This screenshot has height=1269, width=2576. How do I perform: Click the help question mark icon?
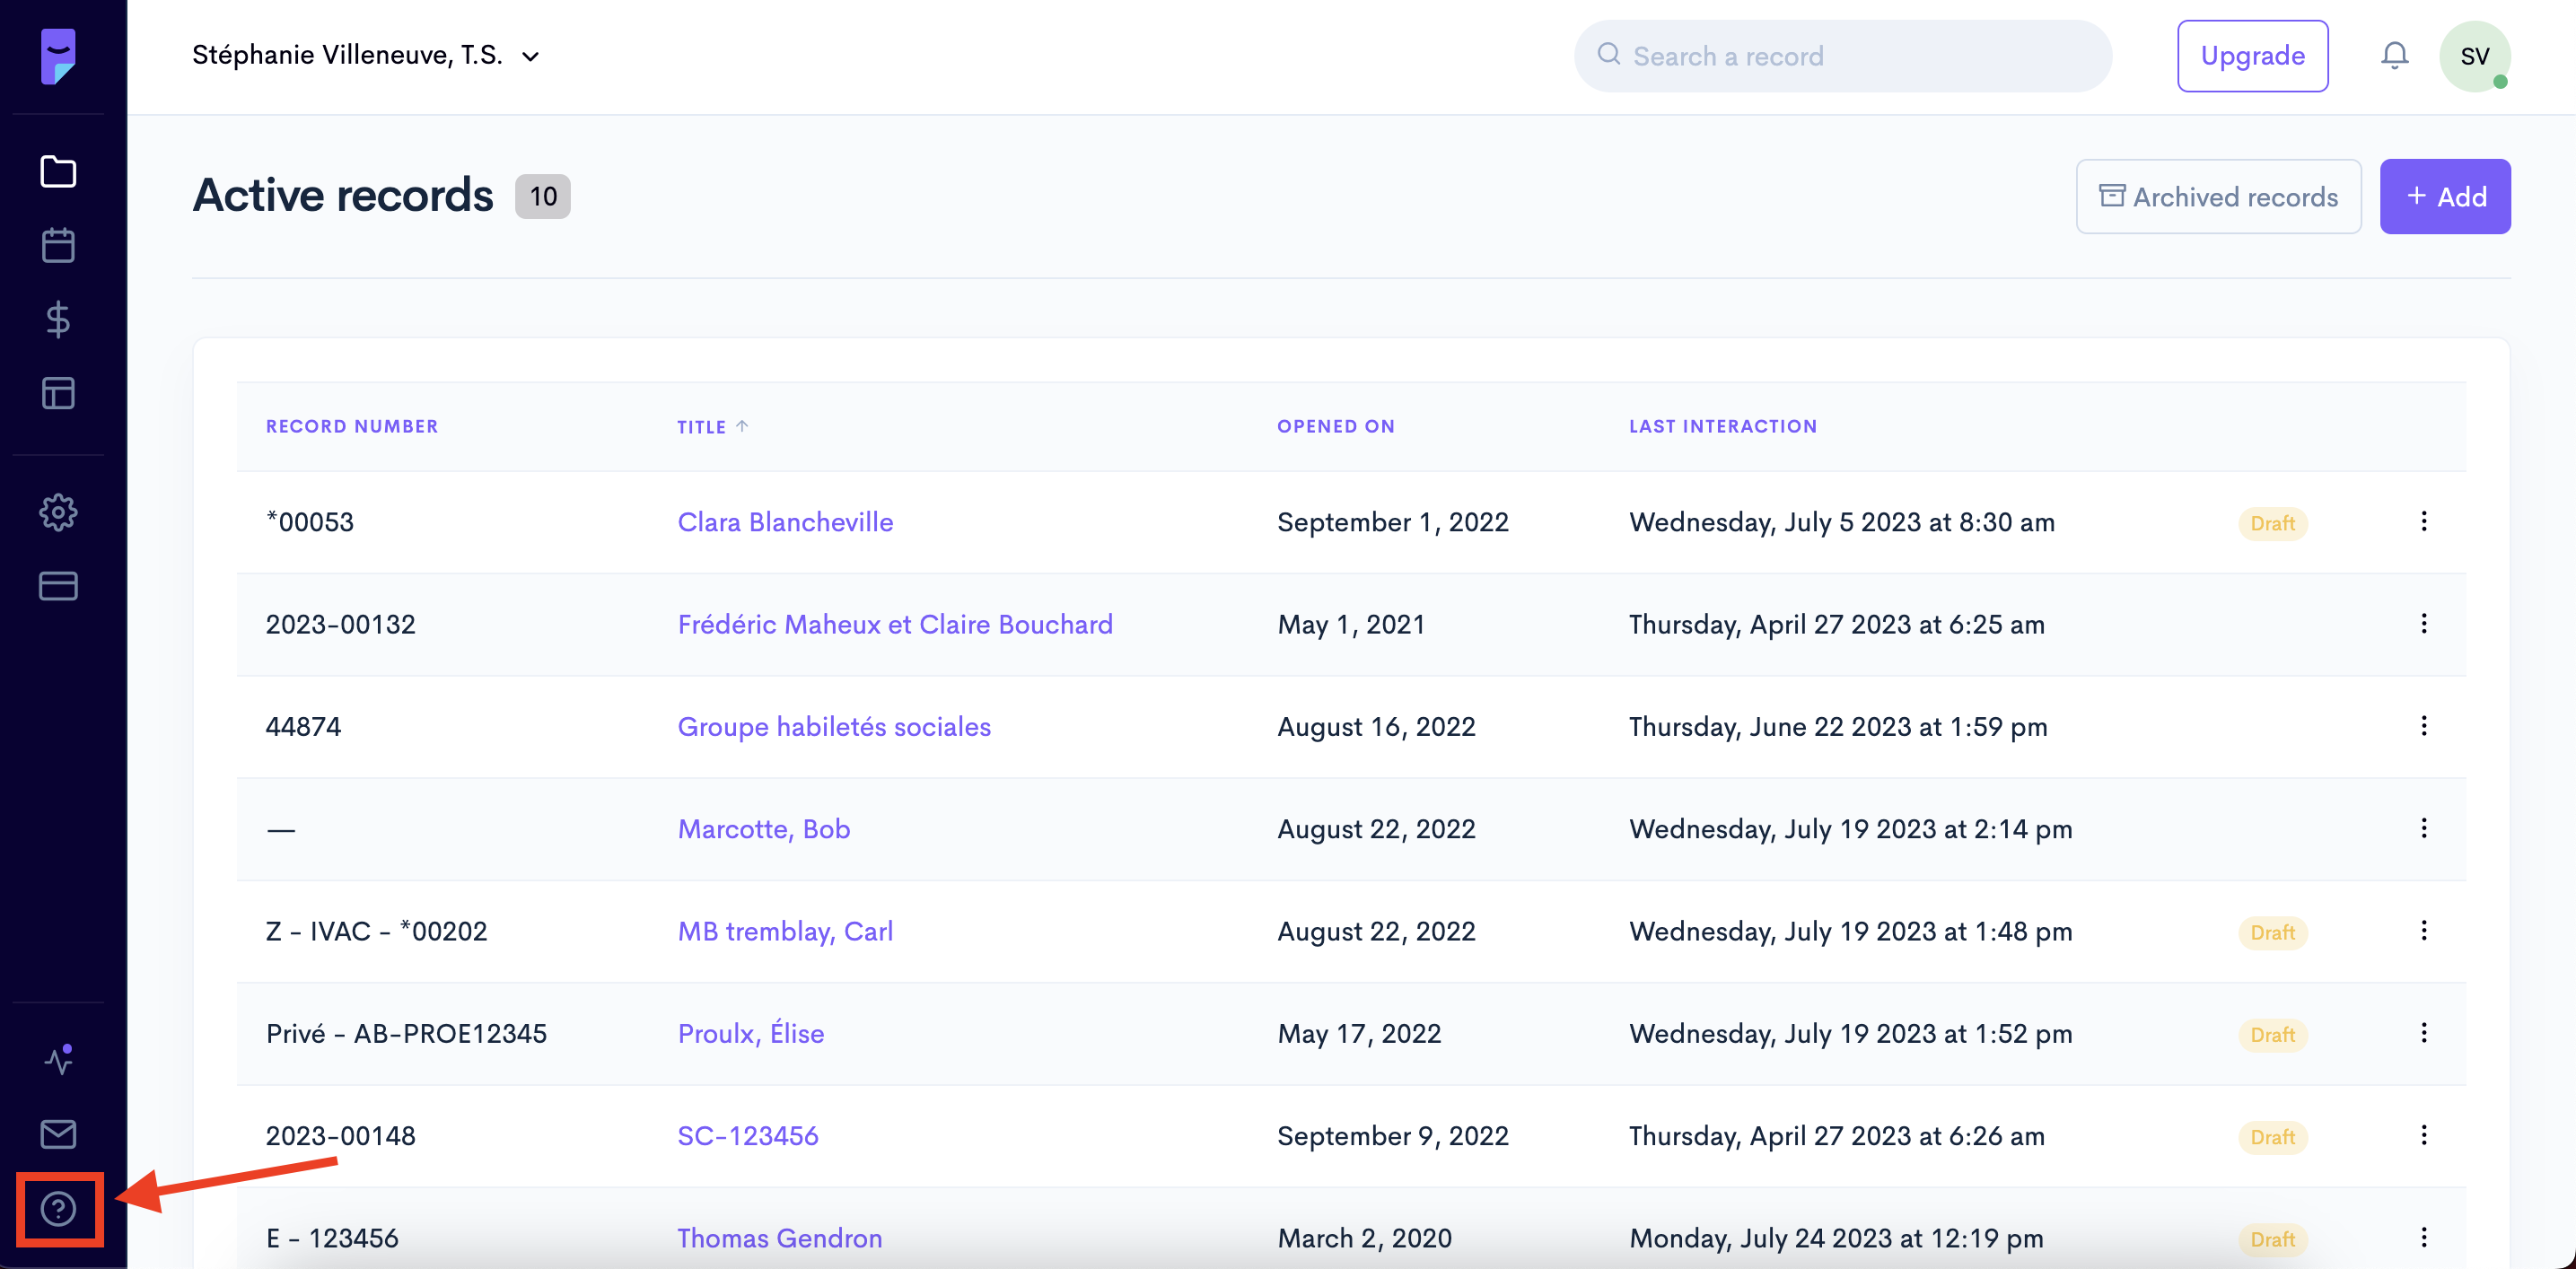coord(58,1209)
